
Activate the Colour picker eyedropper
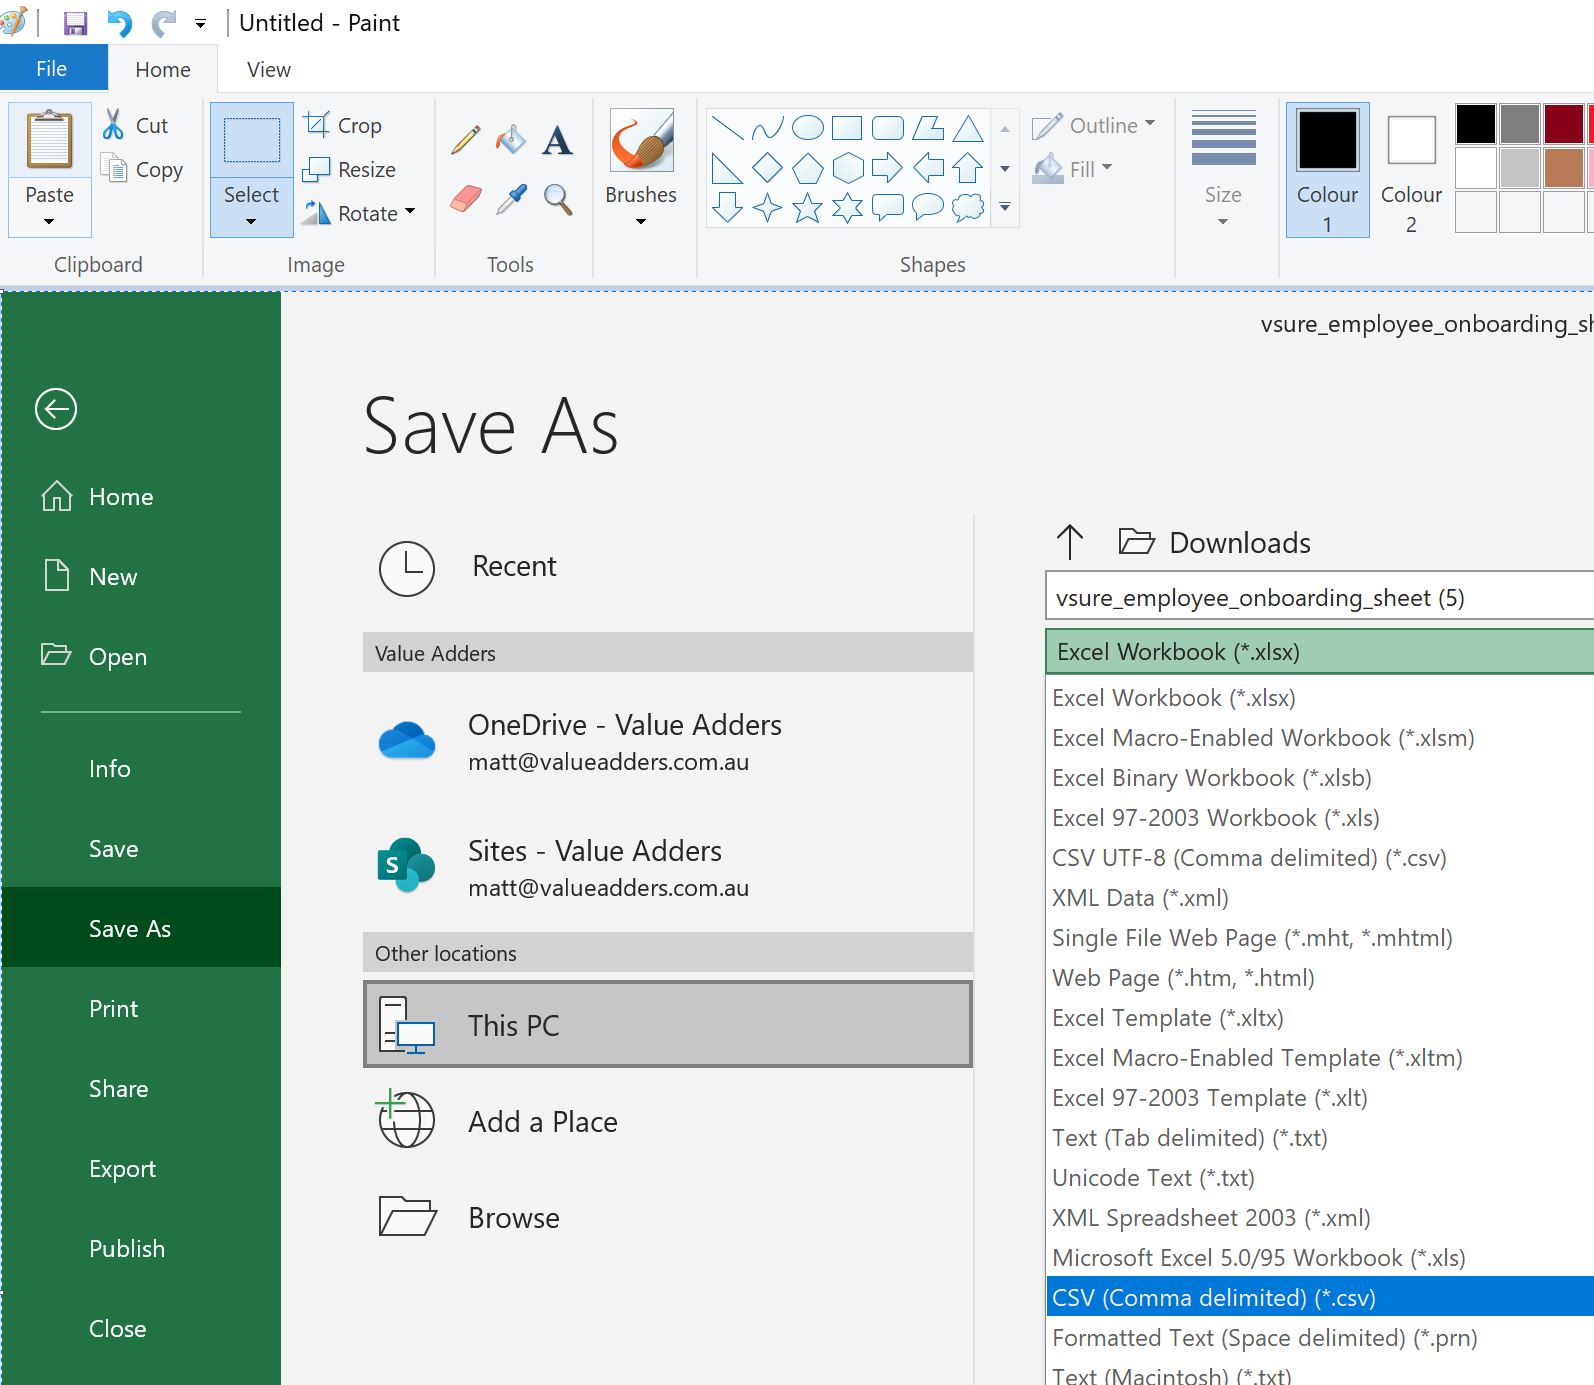511,199
